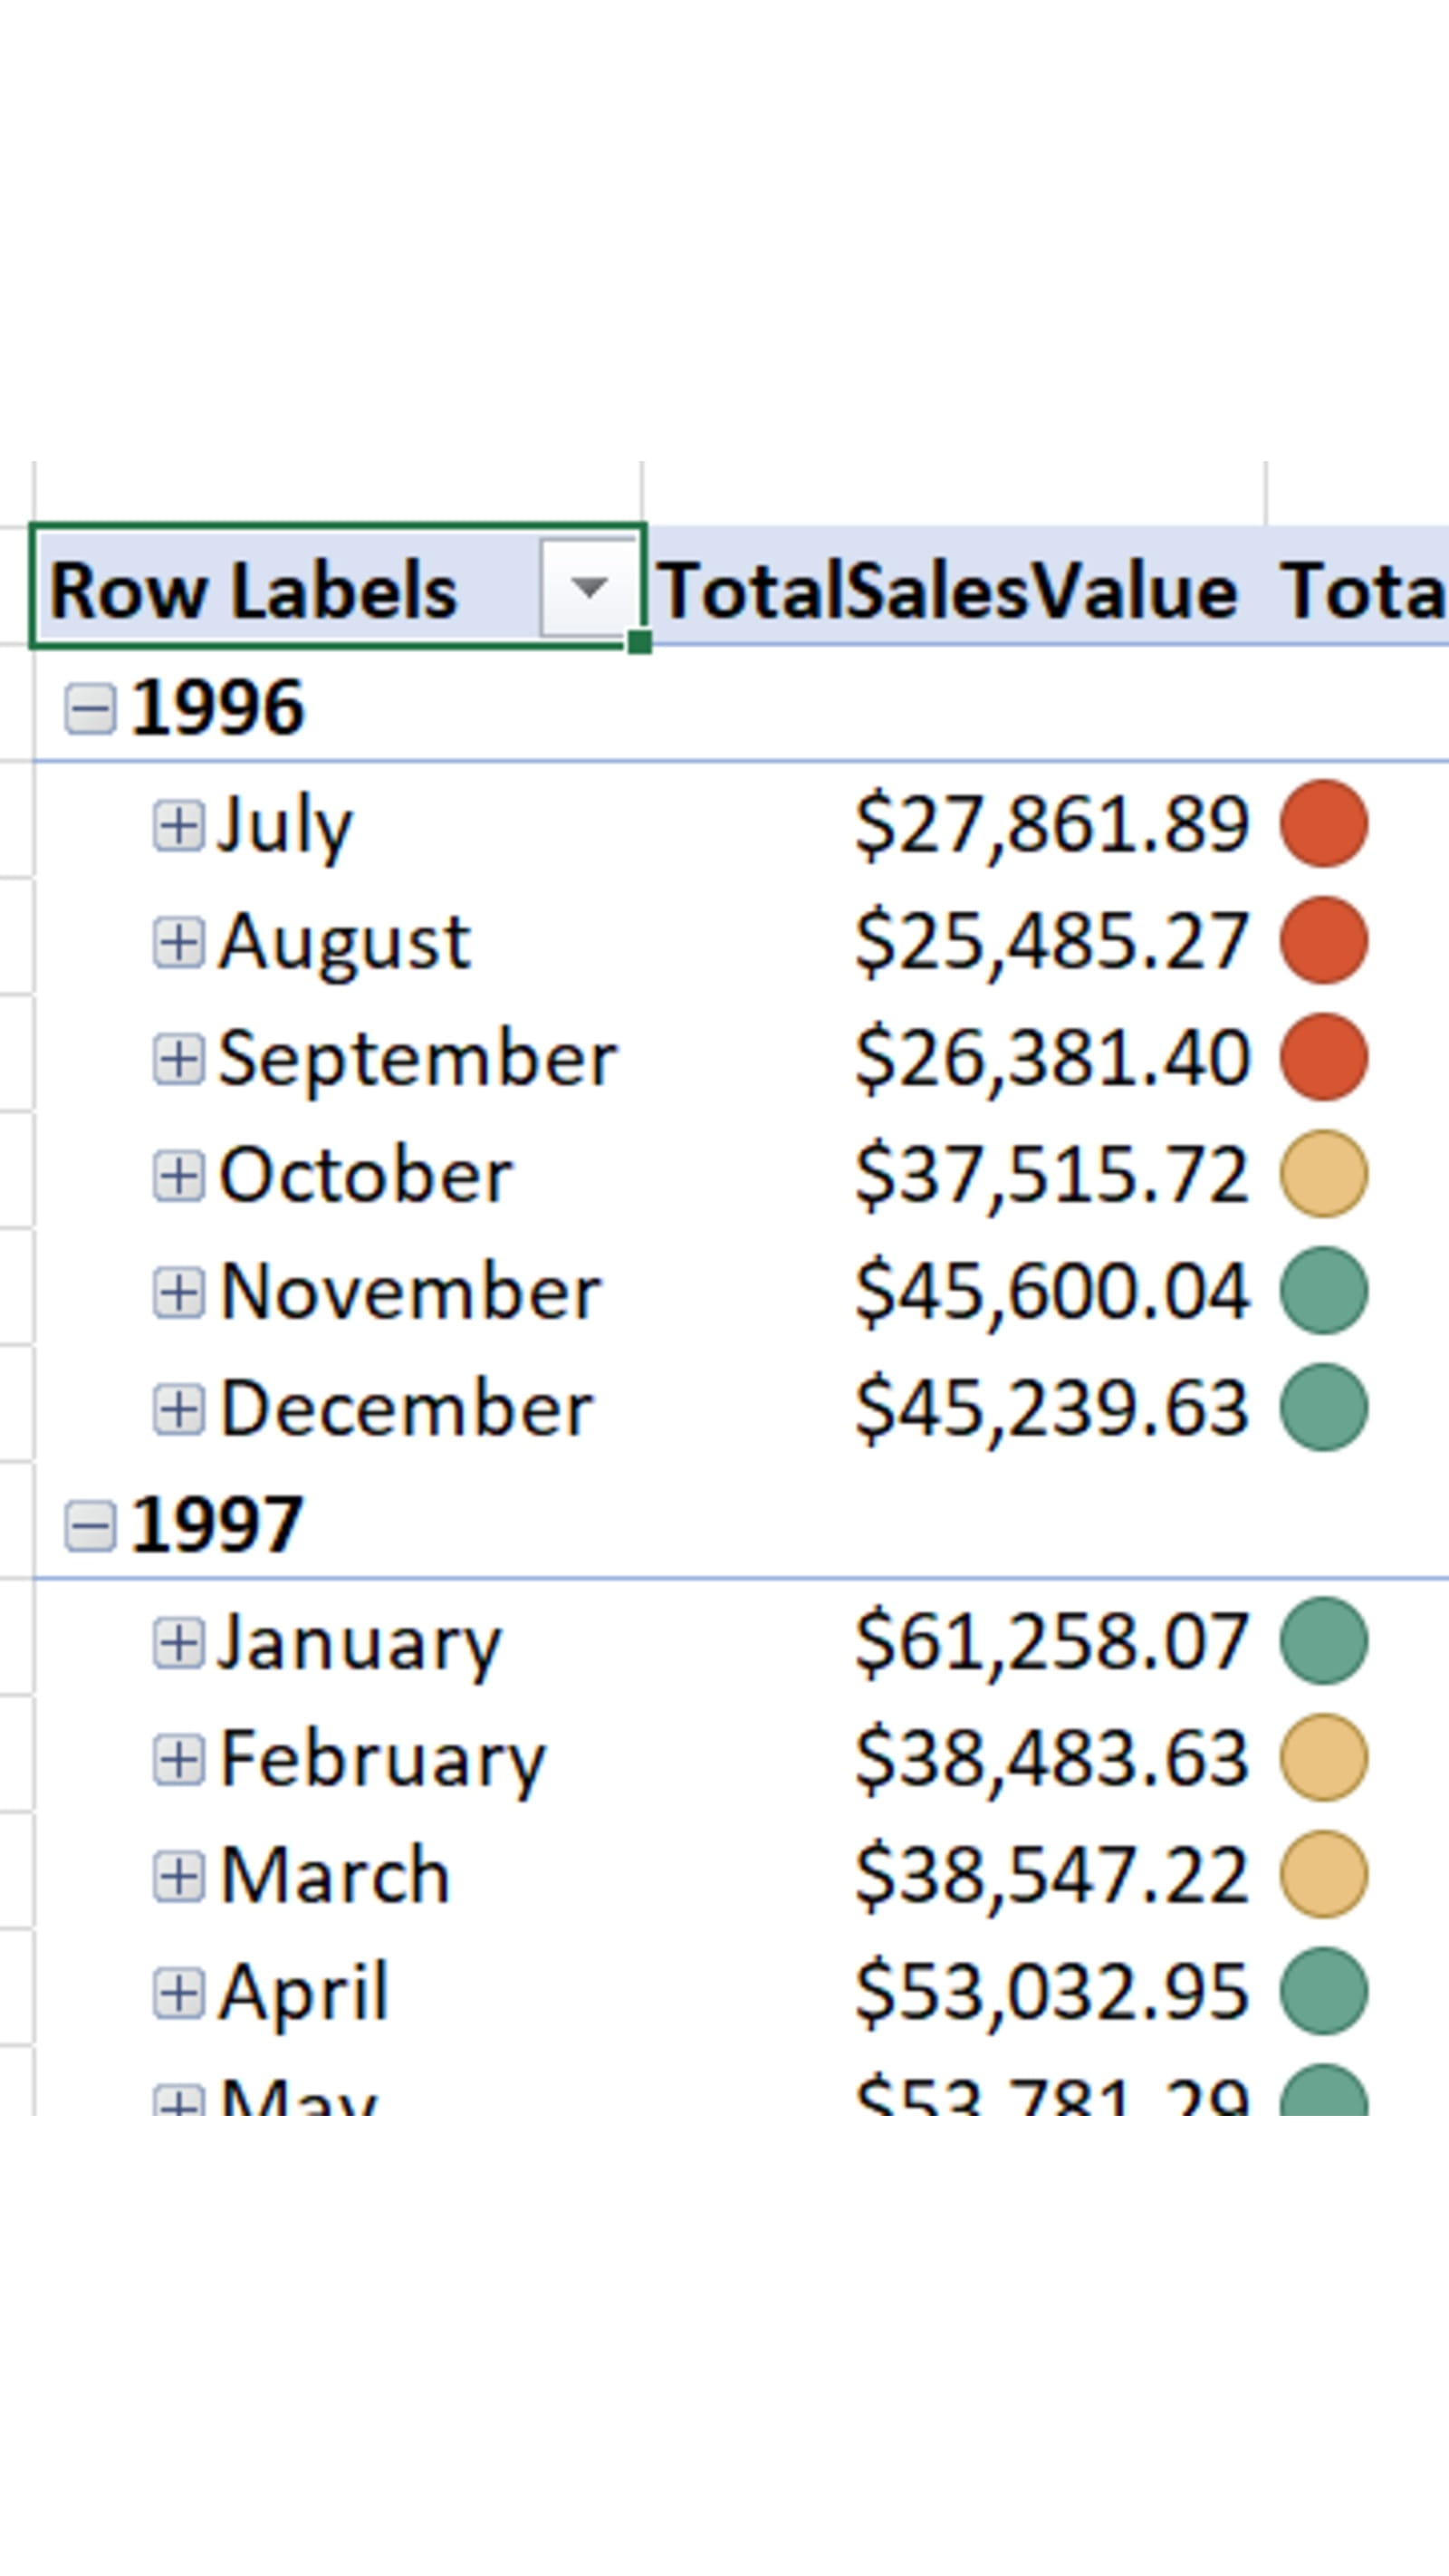Image resolution: width=1449 pixels, height=2576 pixels.
Task: Click the yellow KPI icon beside March
Action: pos(1322,1875)
